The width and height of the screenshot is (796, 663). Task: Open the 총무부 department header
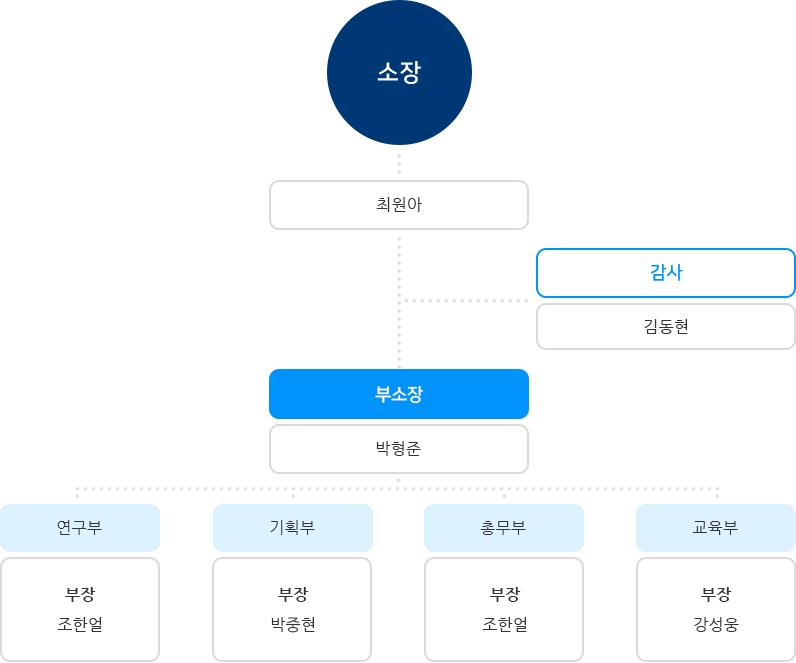[504, 527]
